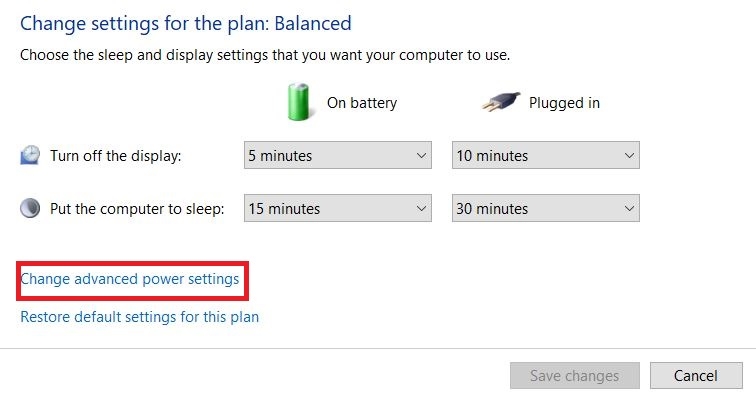The width and height of the screenshot is (756, 405).
Task: Click the Choose the sleep and display settings description
Action: pos(265,54)
